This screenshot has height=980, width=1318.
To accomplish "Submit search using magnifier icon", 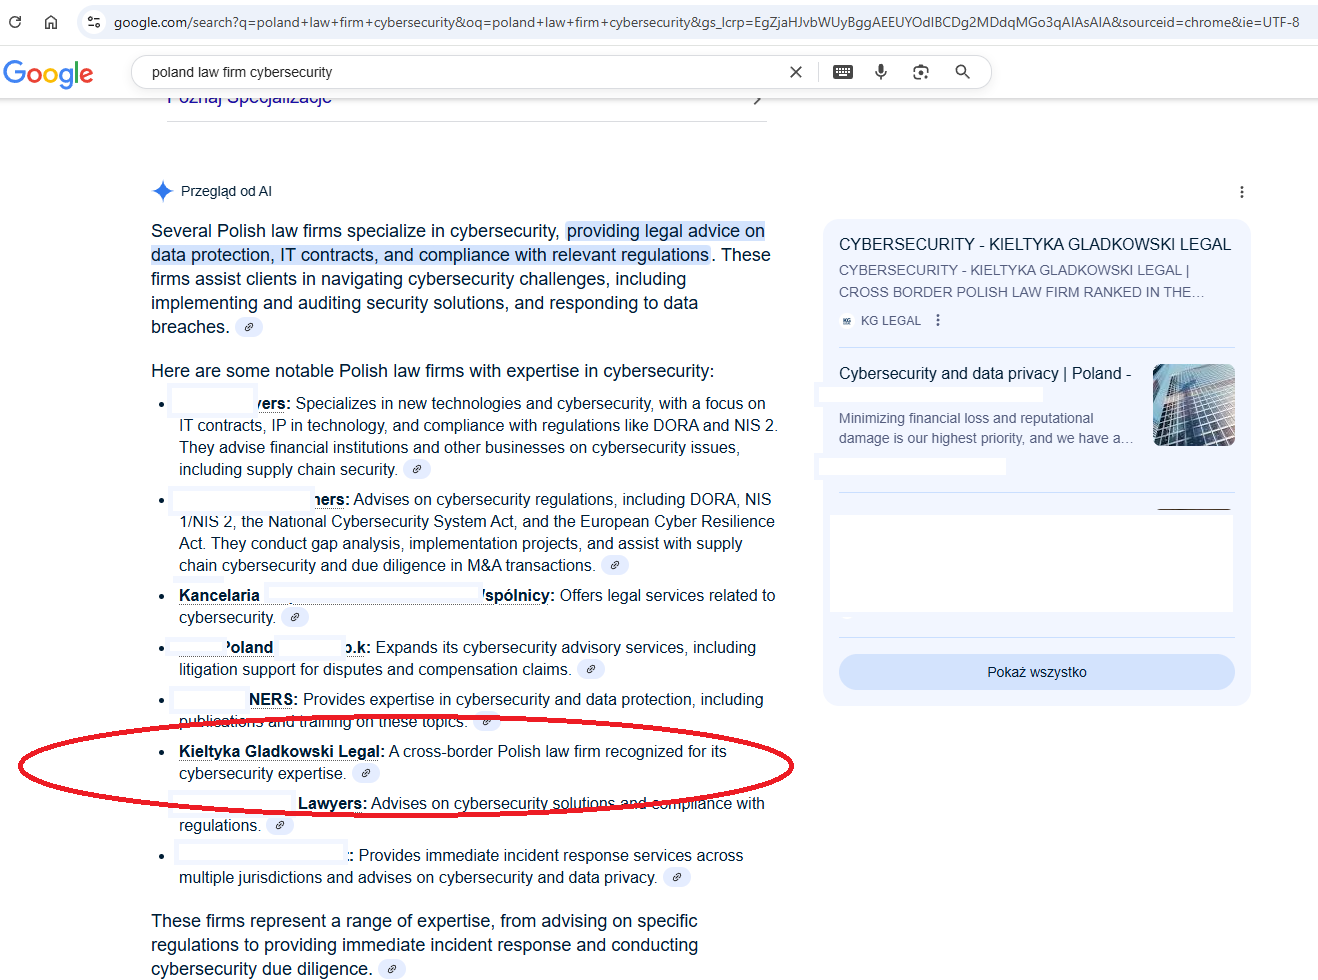I will [962, 72].
